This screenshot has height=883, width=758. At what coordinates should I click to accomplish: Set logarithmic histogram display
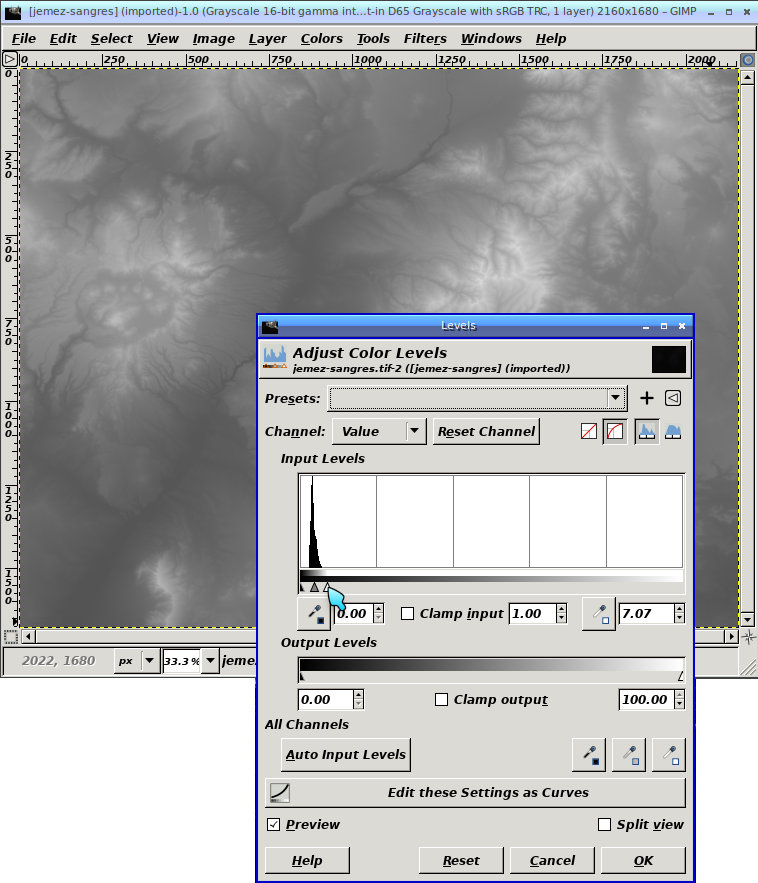point(673,431)
